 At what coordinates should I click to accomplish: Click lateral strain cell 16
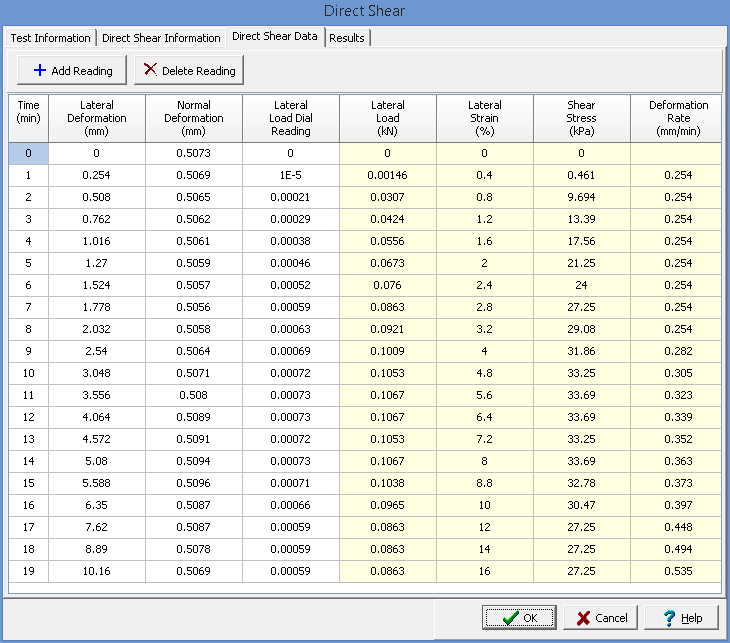pyautogui.click(x=485, y=571)
